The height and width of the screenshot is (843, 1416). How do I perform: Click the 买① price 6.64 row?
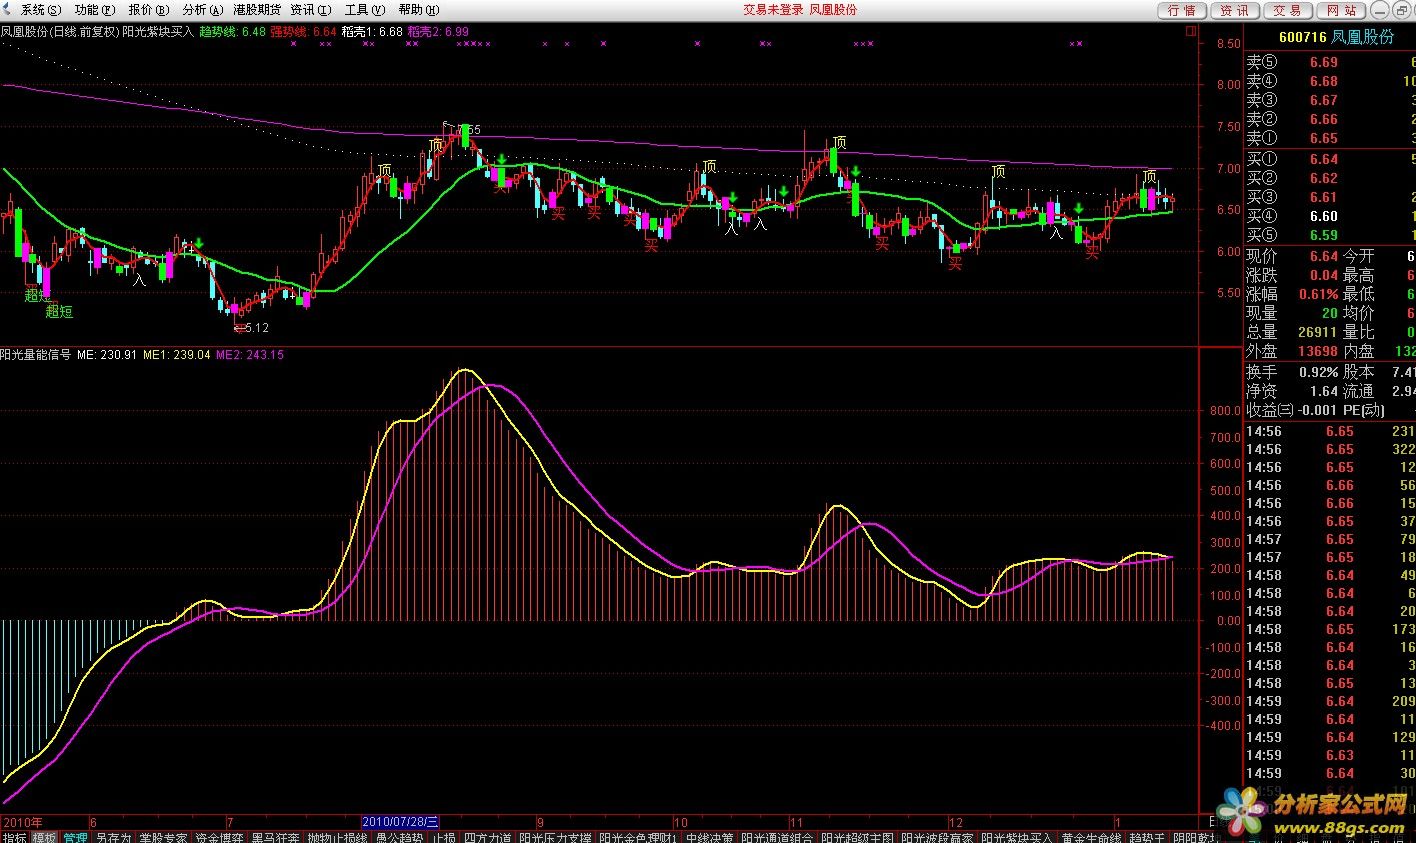[1330, 159]
